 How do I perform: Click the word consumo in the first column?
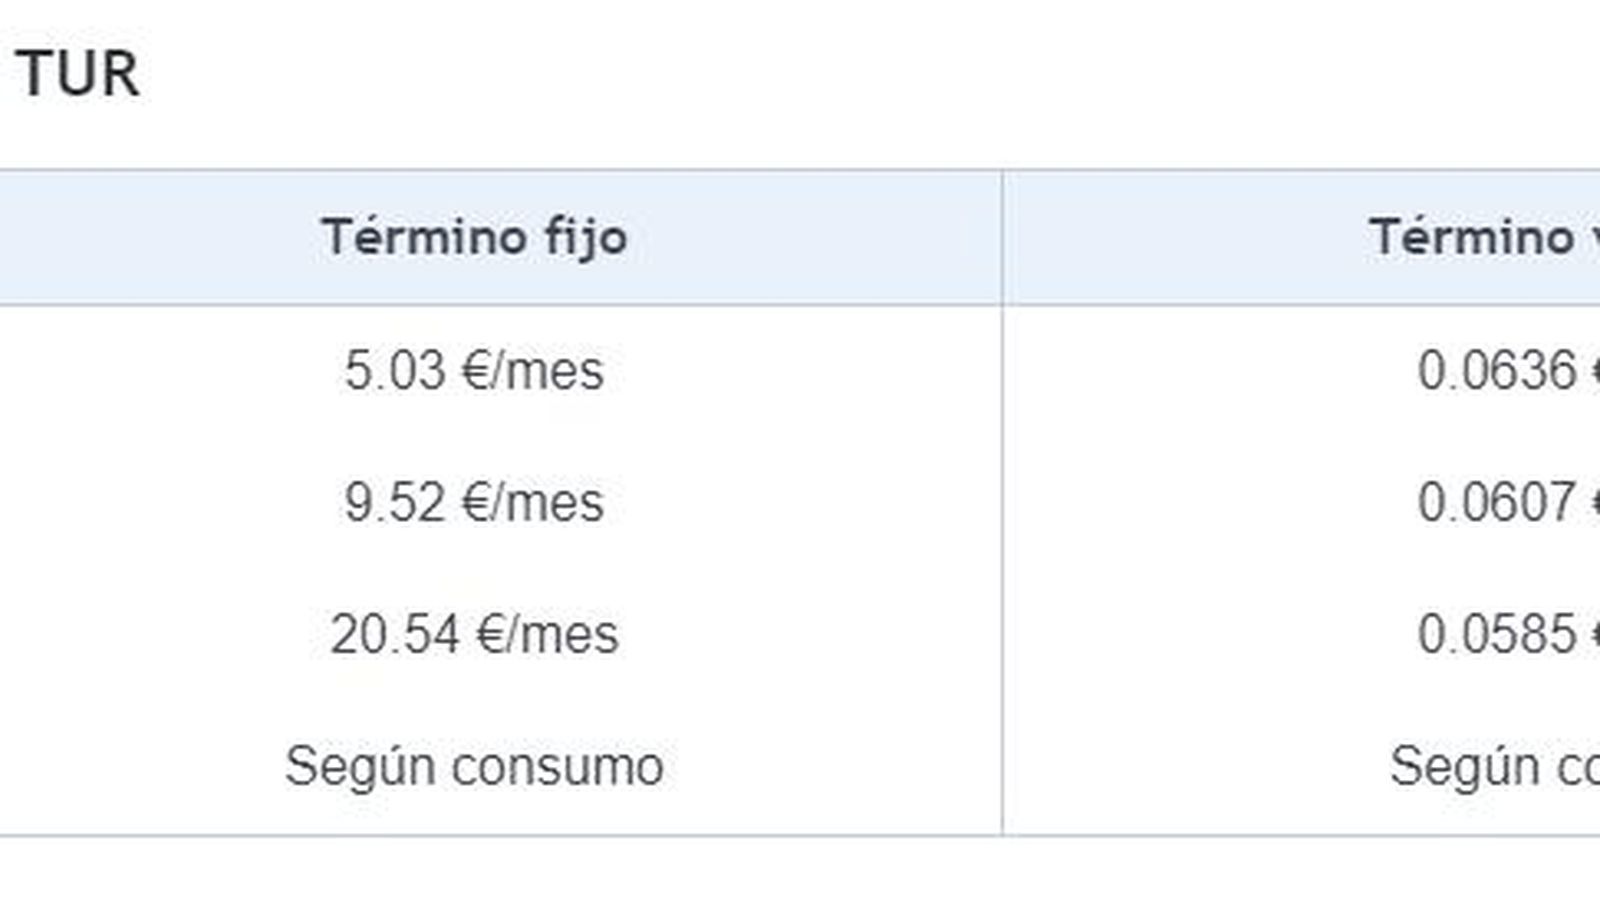pyautogui.click(x=557, y=767)
